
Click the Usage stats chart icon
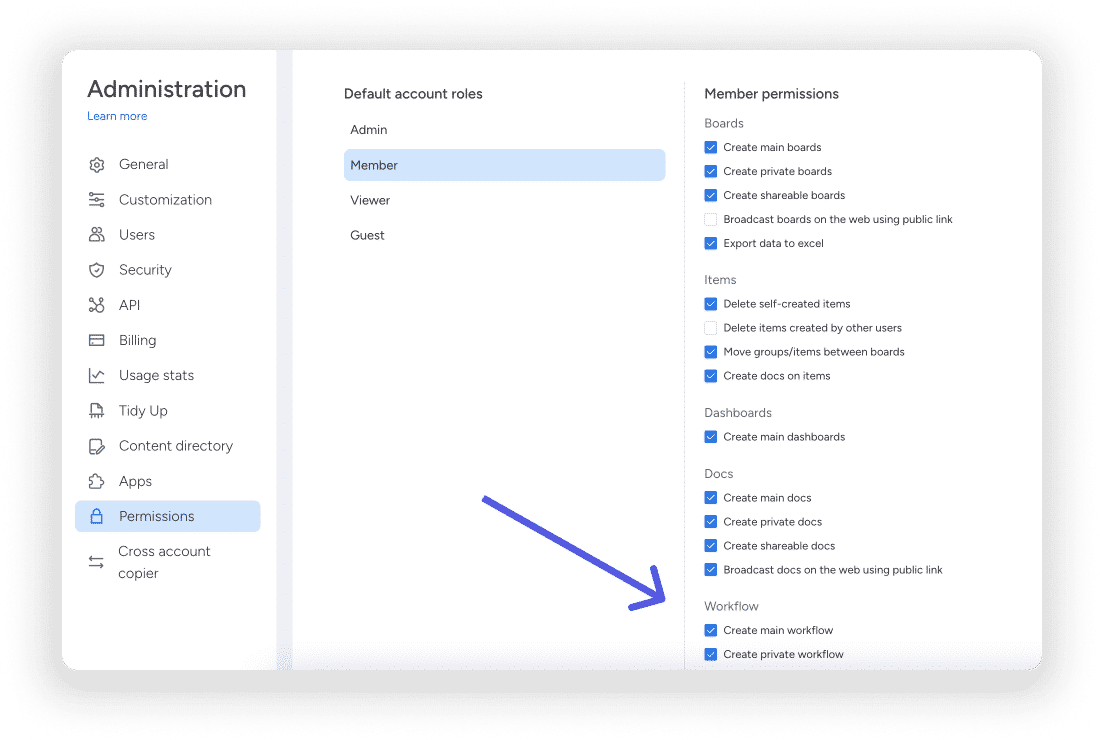point(97,376)
